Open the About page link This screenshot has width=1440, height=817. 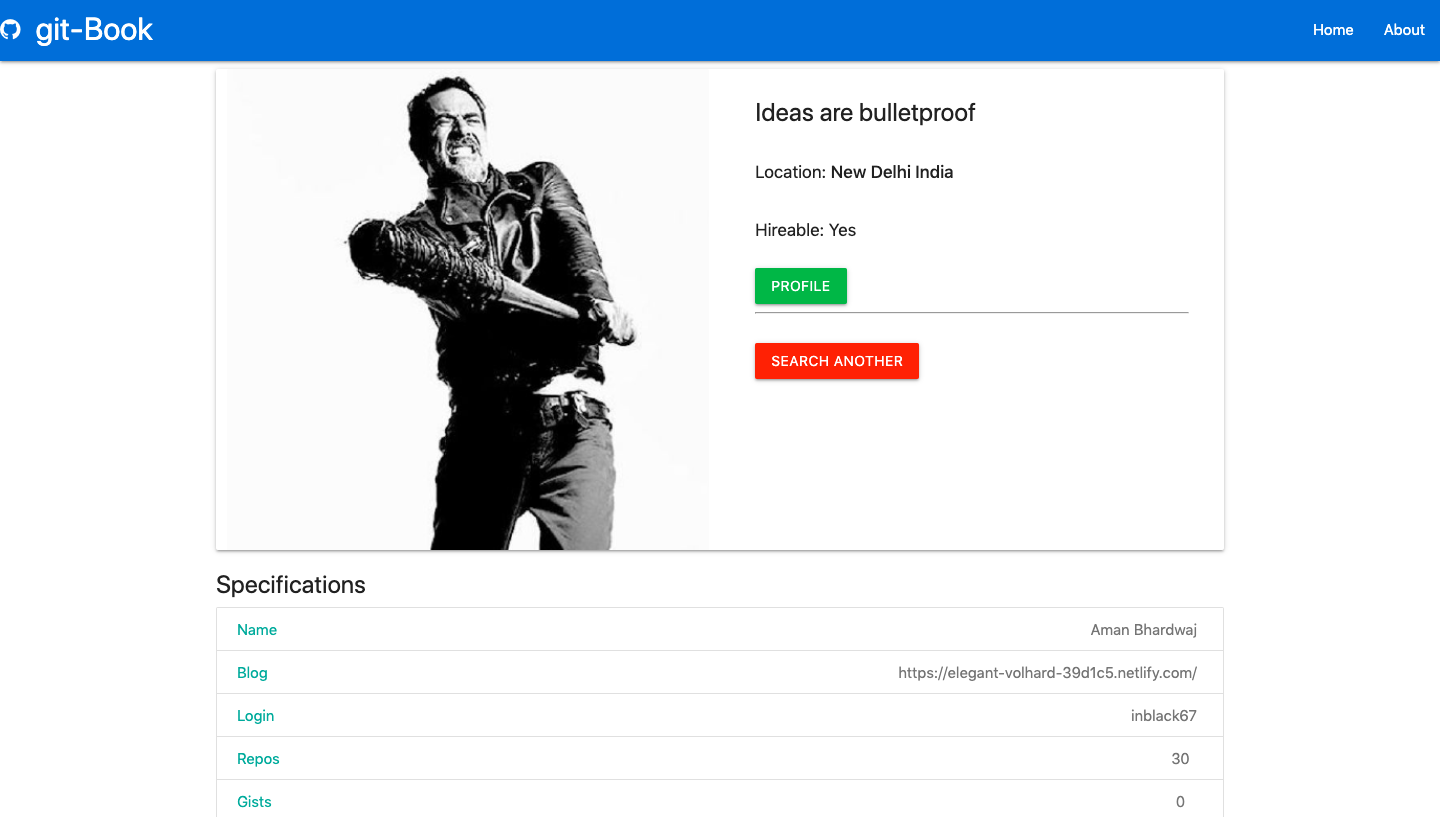point(1404,30)
